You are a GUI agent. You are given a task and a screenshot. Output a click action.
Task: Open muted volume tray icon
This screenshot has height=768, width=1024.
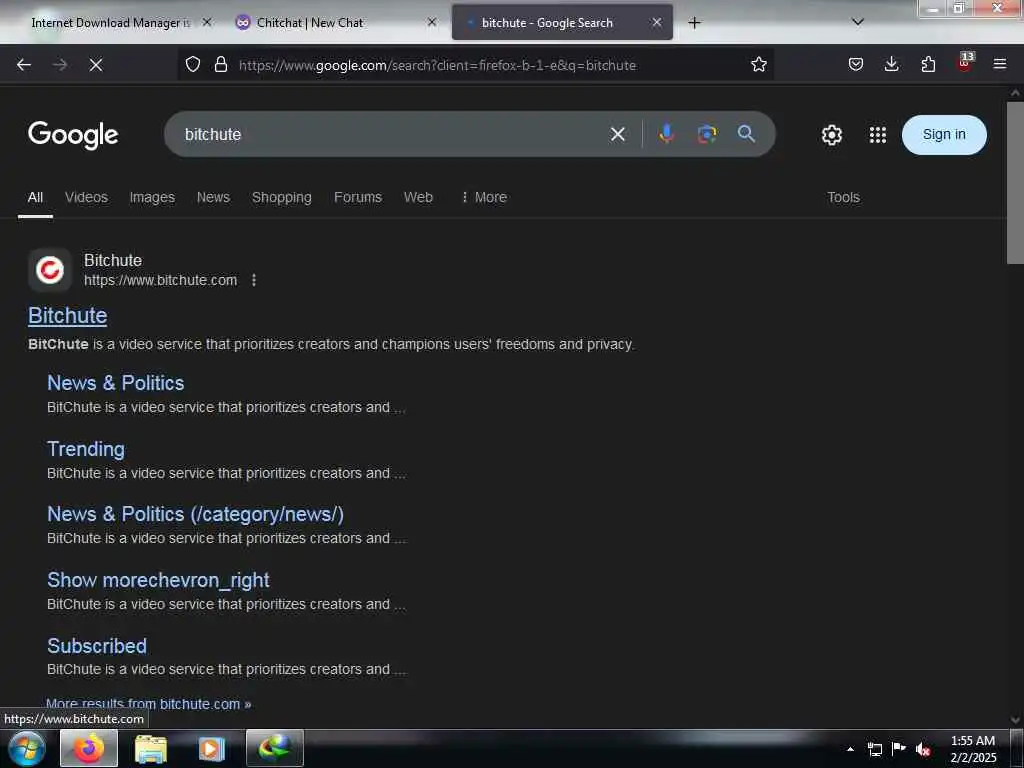pos(922,749)
